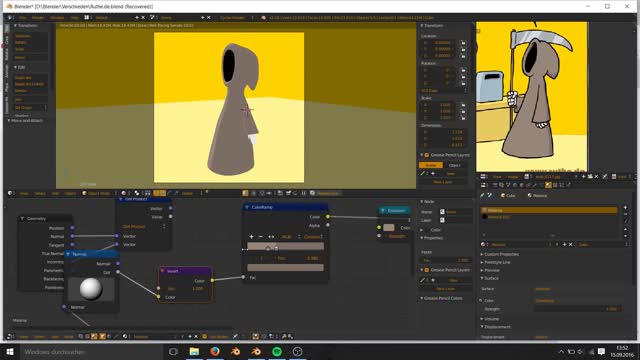Select the highlighted Material slot
Viewport: 640px width, 360px height.
549,210
